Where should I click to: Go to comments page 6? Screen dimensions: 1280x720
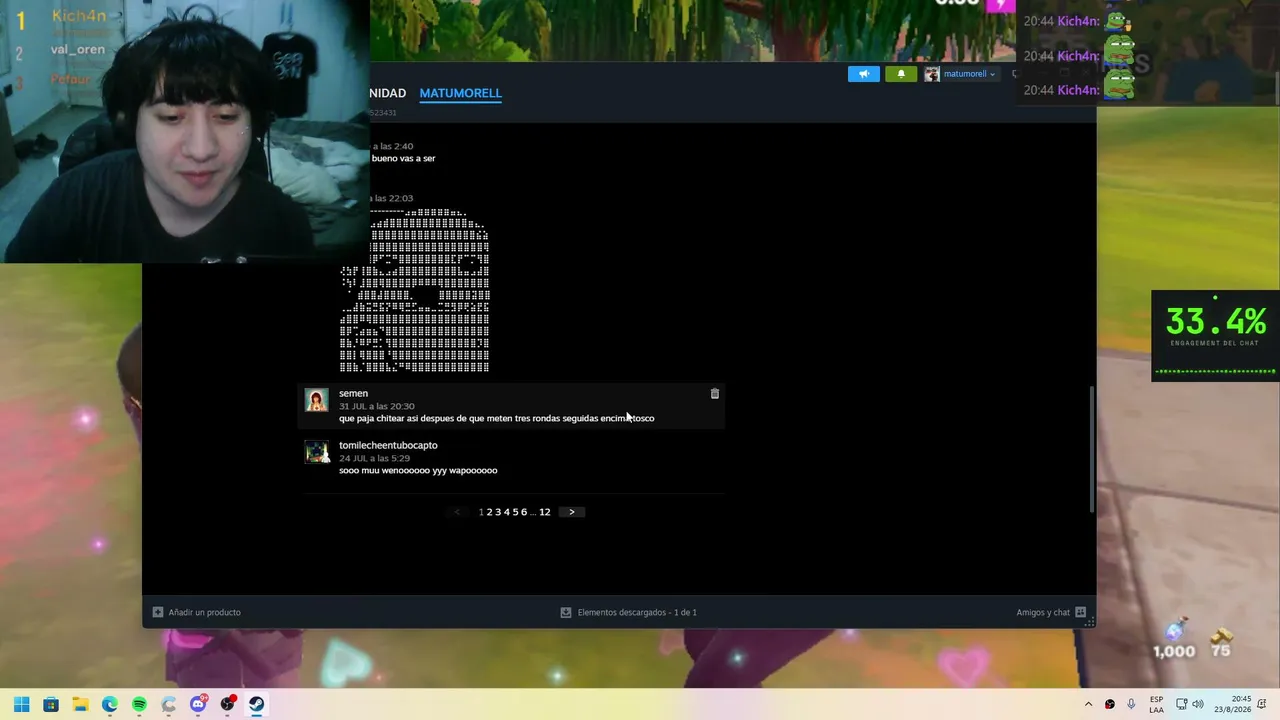[x=524, y=512]
